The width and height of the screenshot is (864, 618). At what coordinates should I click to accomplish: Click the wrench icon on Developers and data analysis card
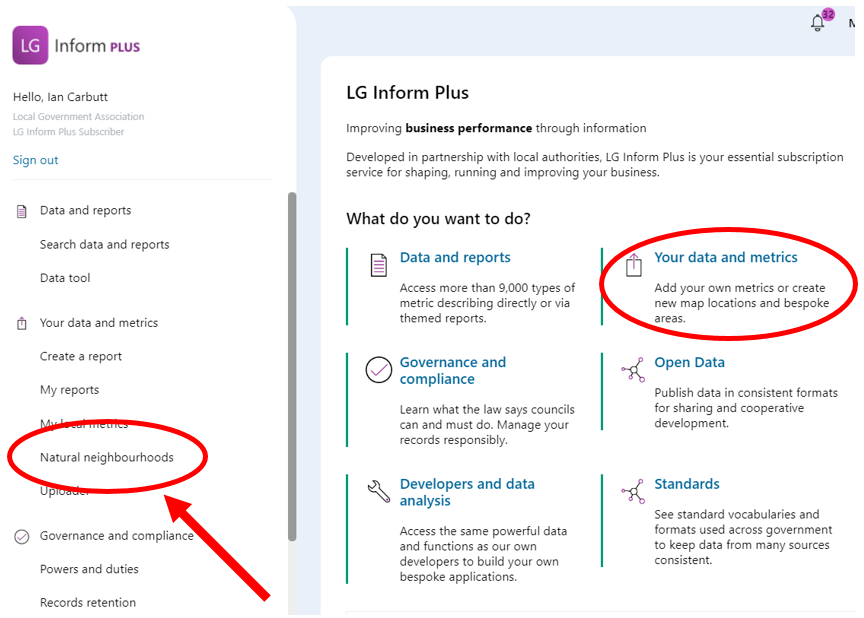click(x=379, y=491)
